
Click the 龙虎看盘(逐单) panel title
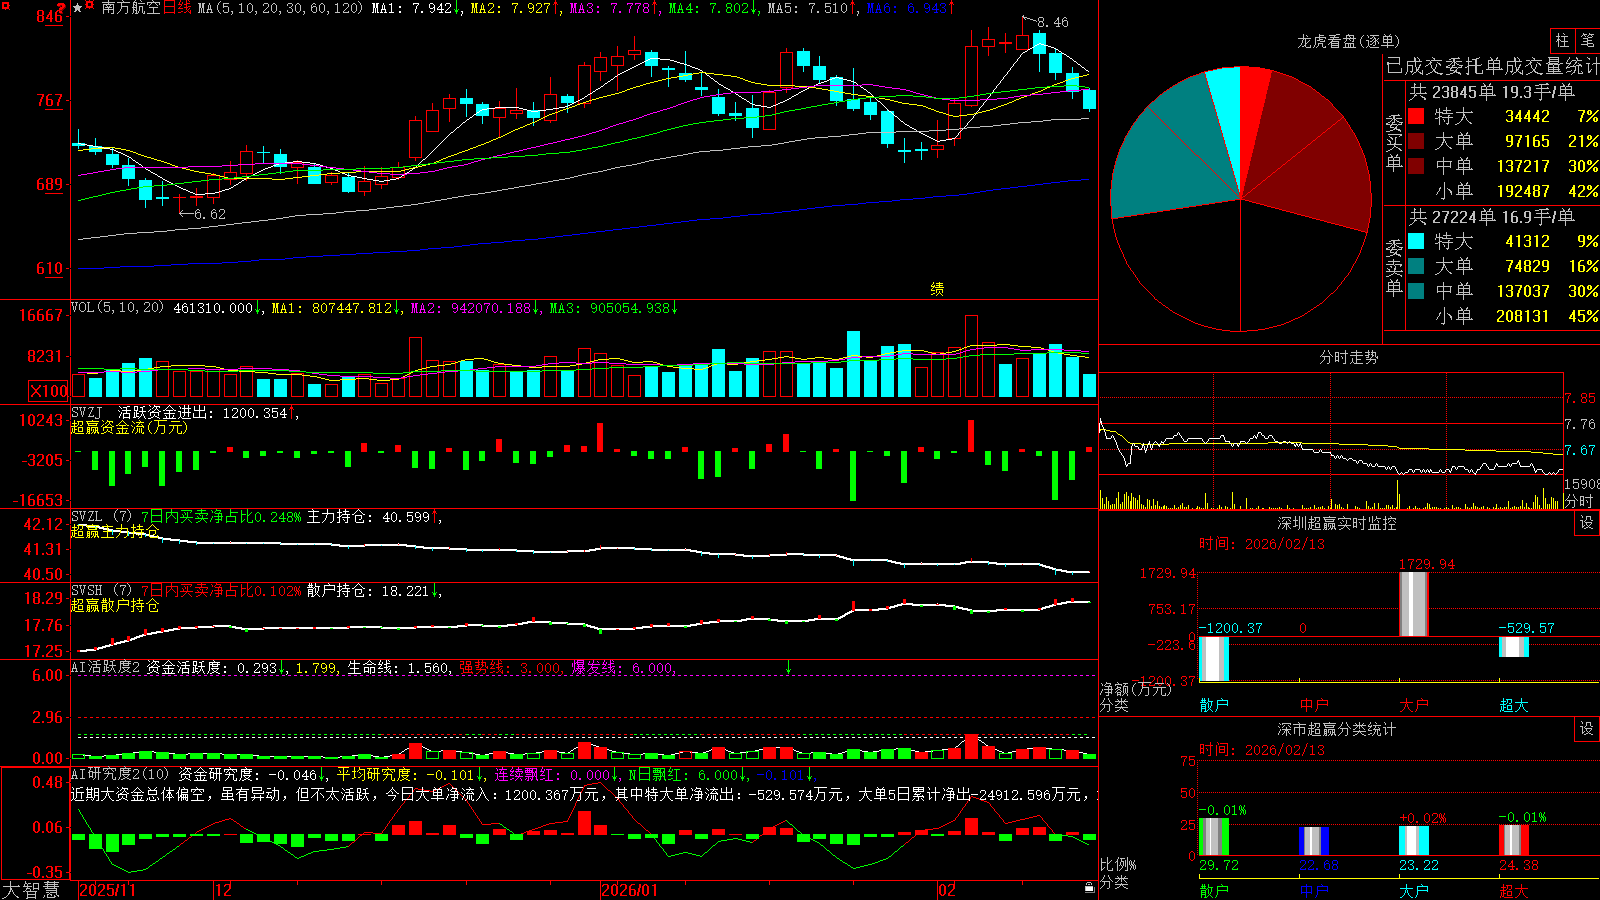pos(1348,41)
